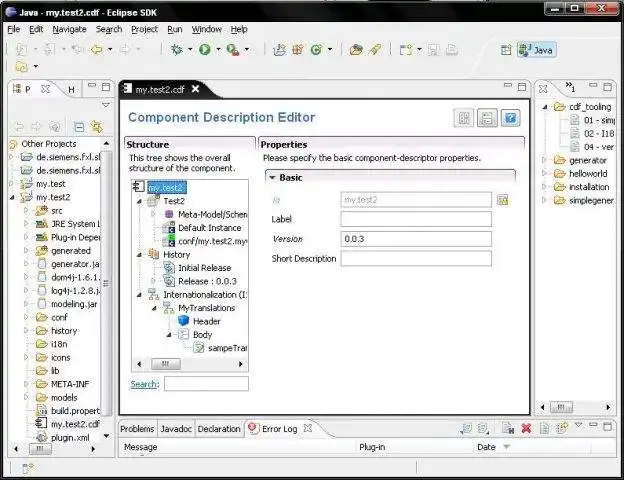Click the right panel horizontal scrollbar thumb

coord(561,407)
